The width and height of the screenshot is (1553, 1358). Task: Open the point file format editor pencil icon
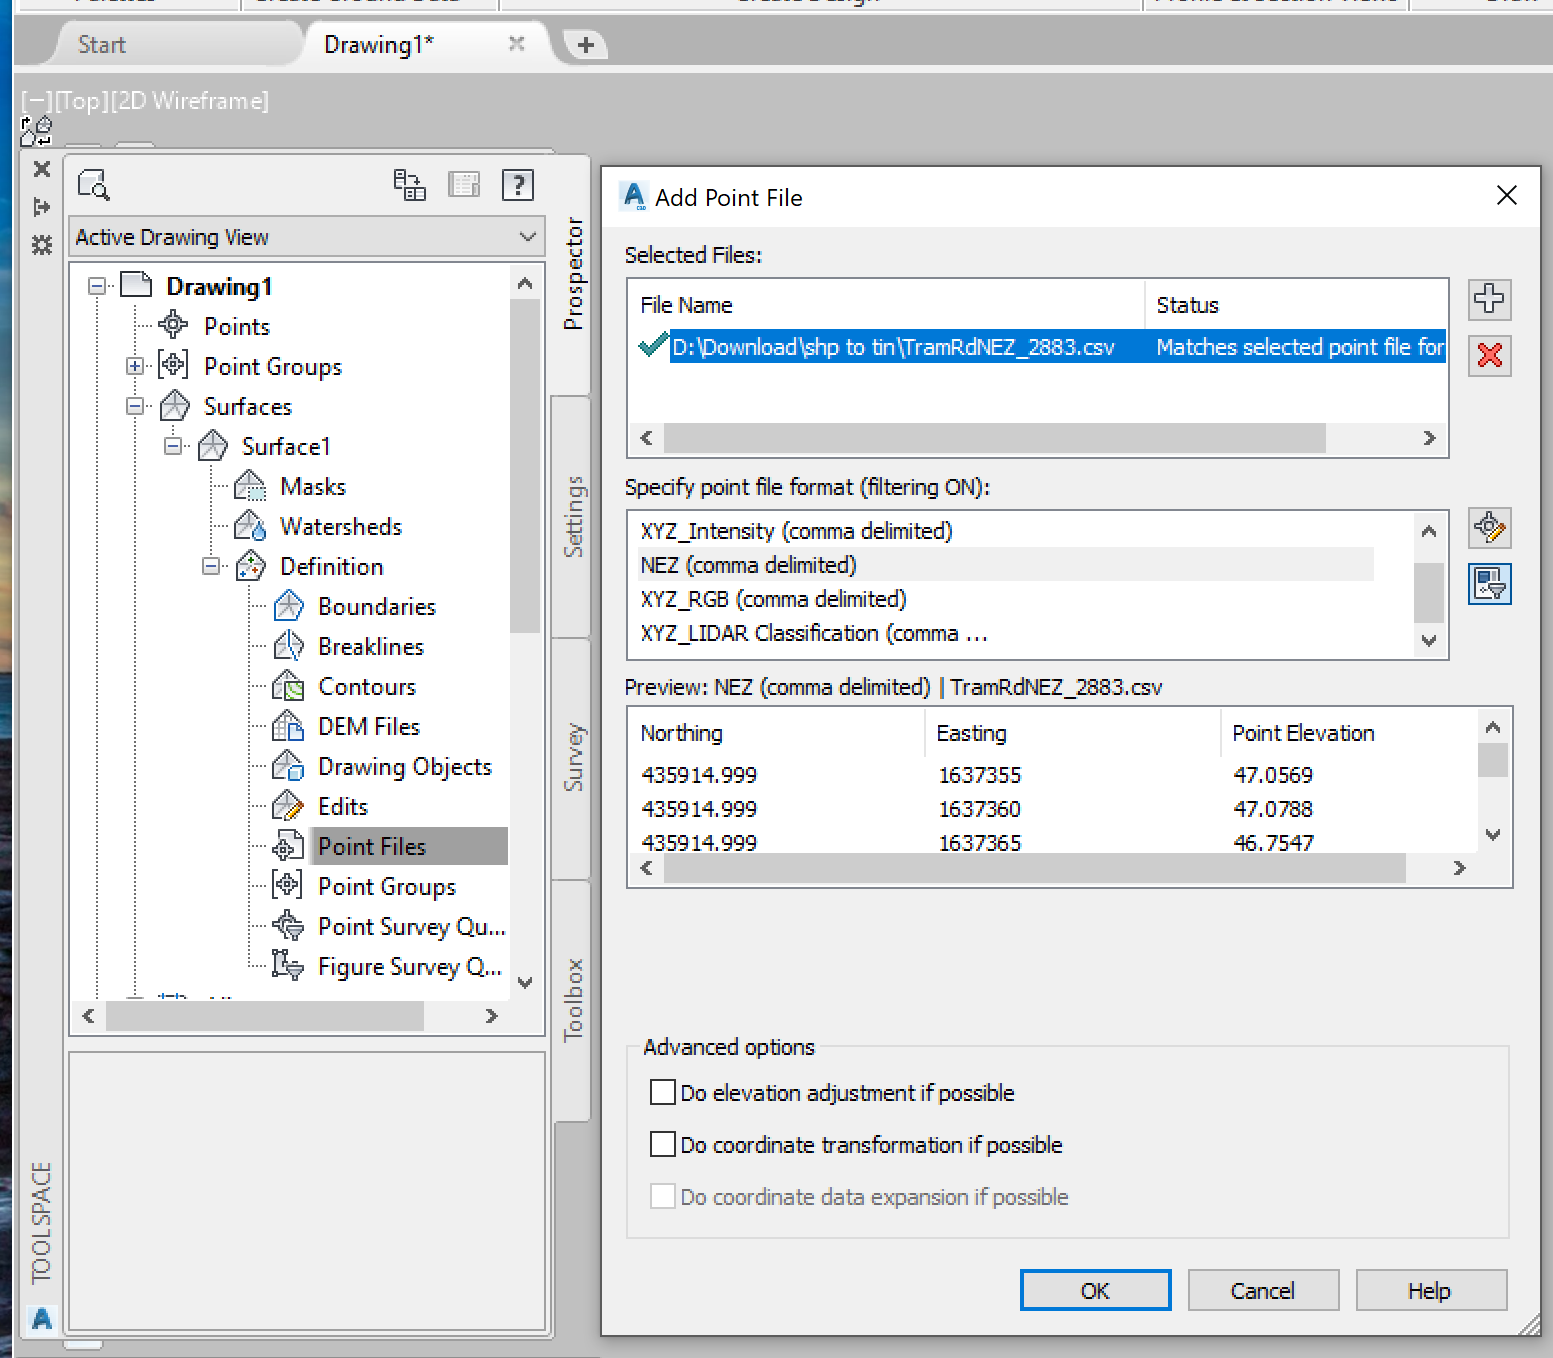[1489, 528]
